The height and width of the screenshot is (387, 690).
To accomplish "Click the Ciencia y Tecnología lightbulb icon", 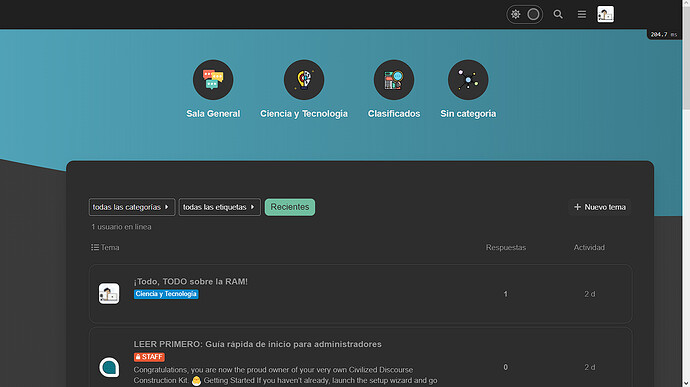I will pos(304,80).
